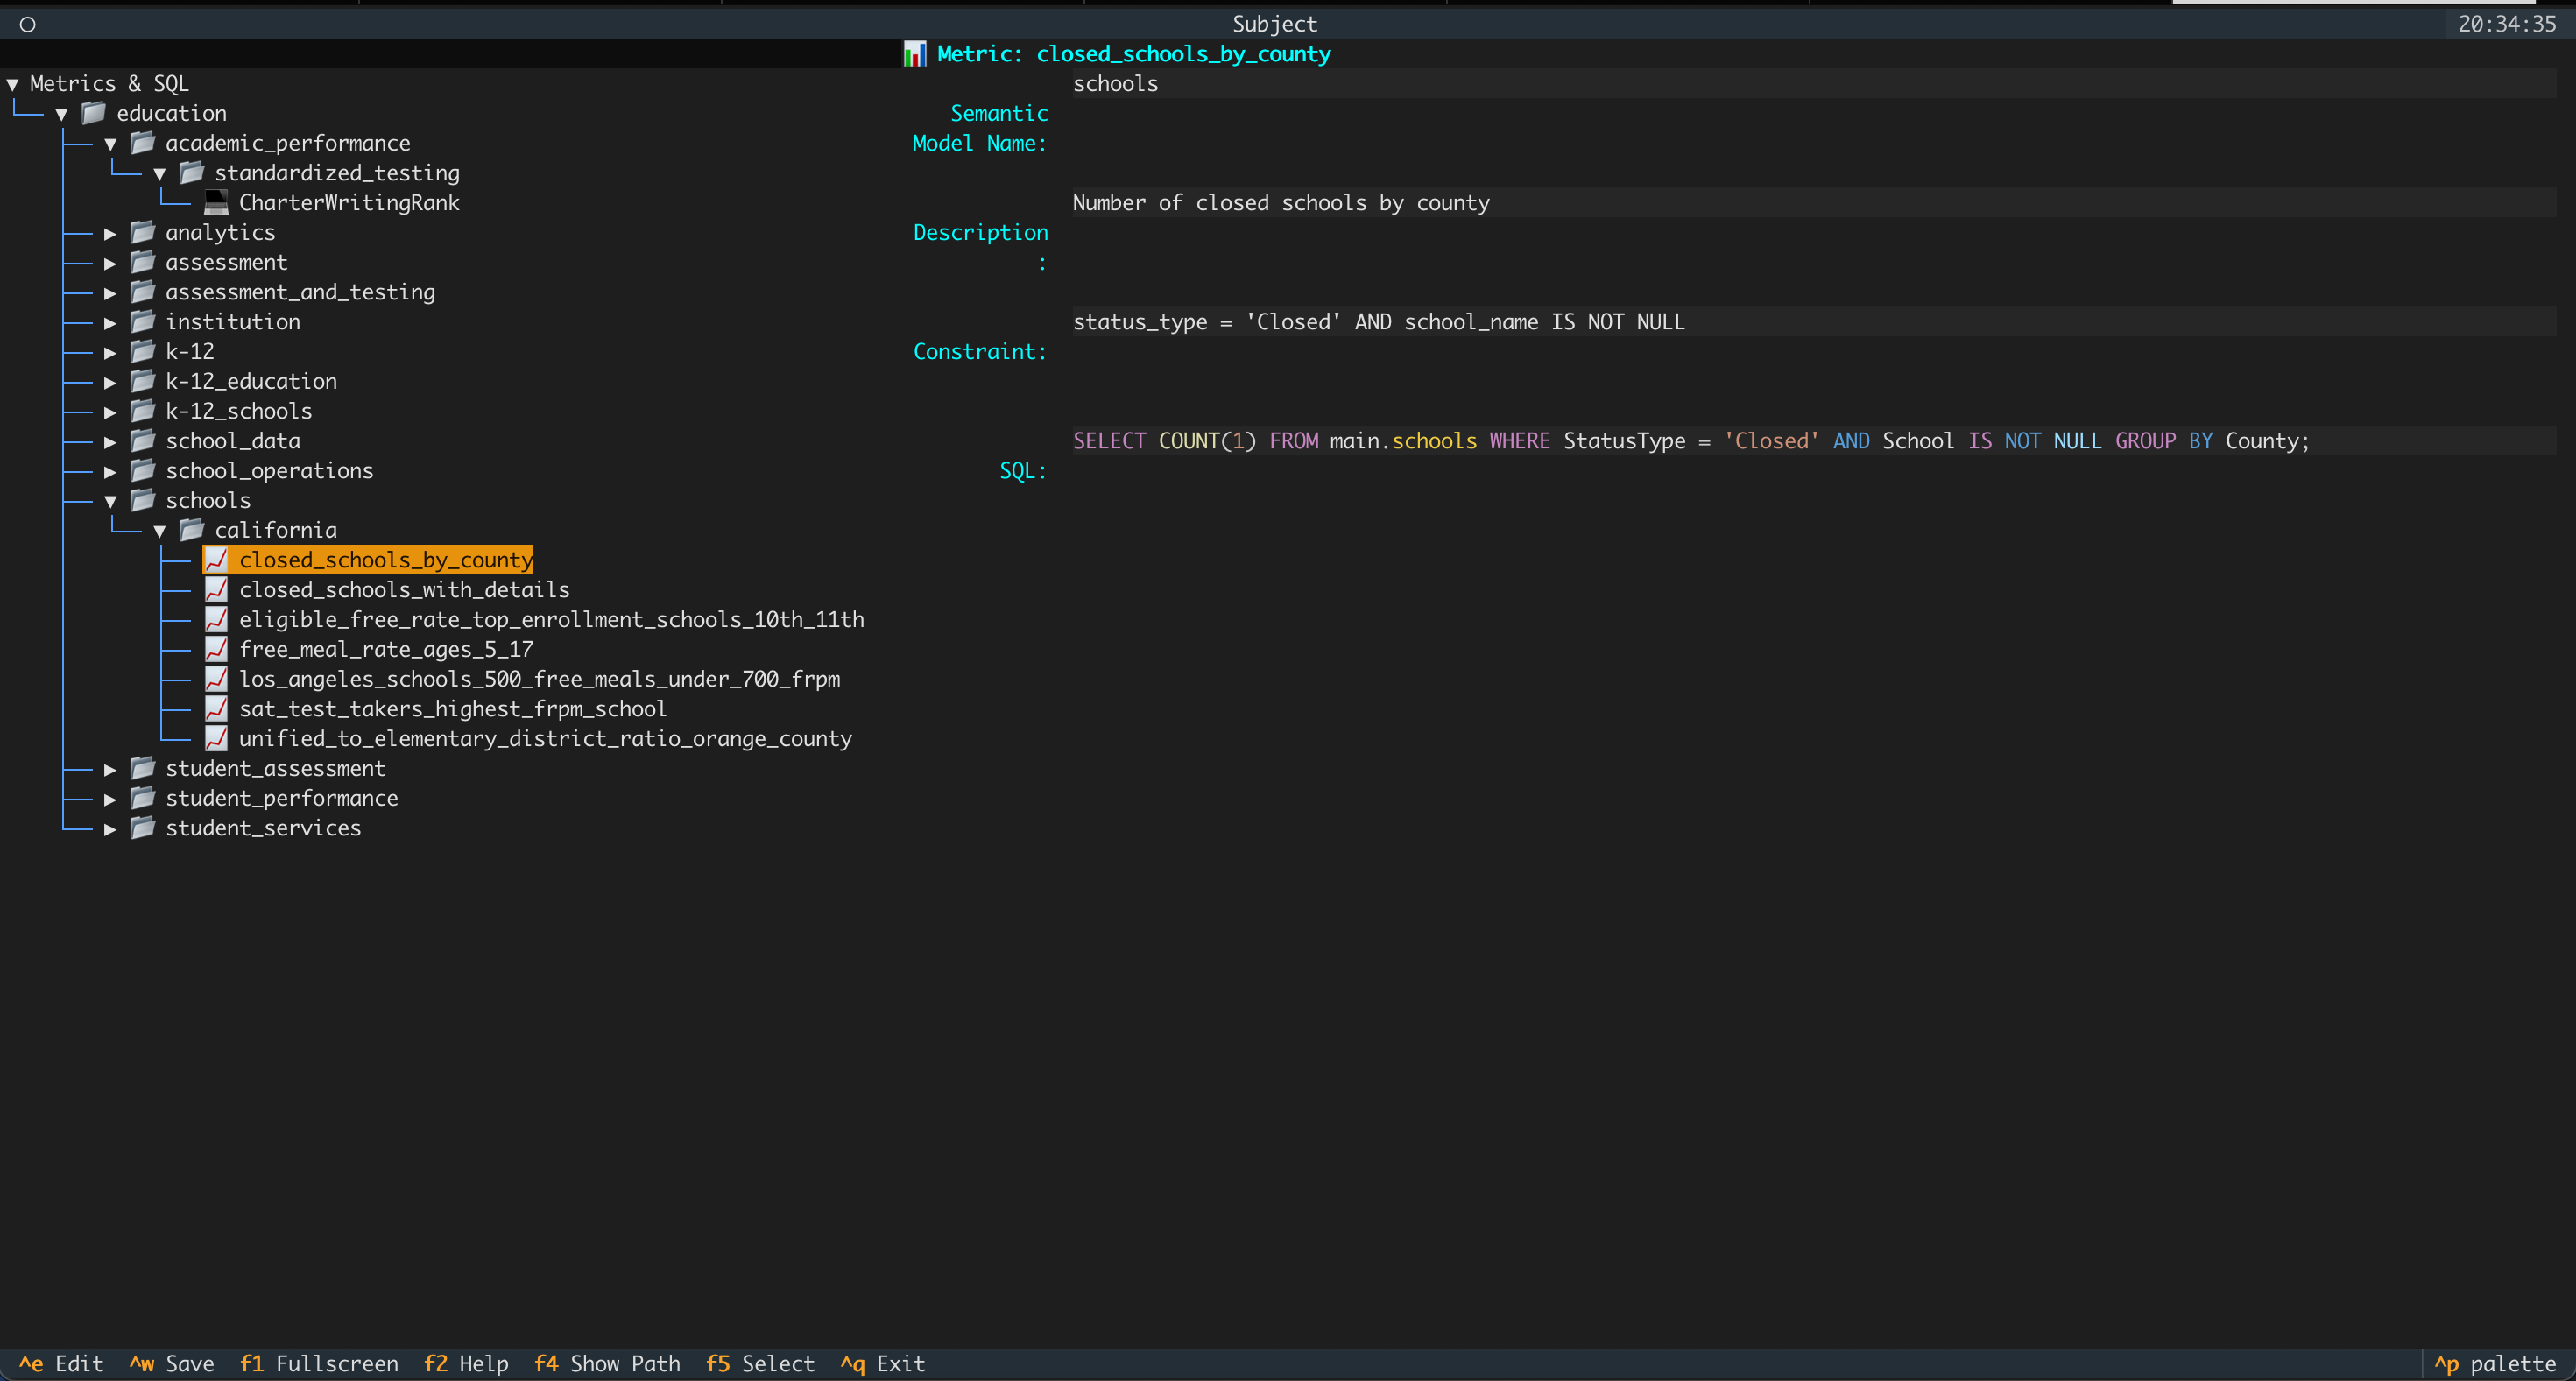Click the circle icon in the title bar
Screen dimensions: 2576x1381
(x=28, y=23)
